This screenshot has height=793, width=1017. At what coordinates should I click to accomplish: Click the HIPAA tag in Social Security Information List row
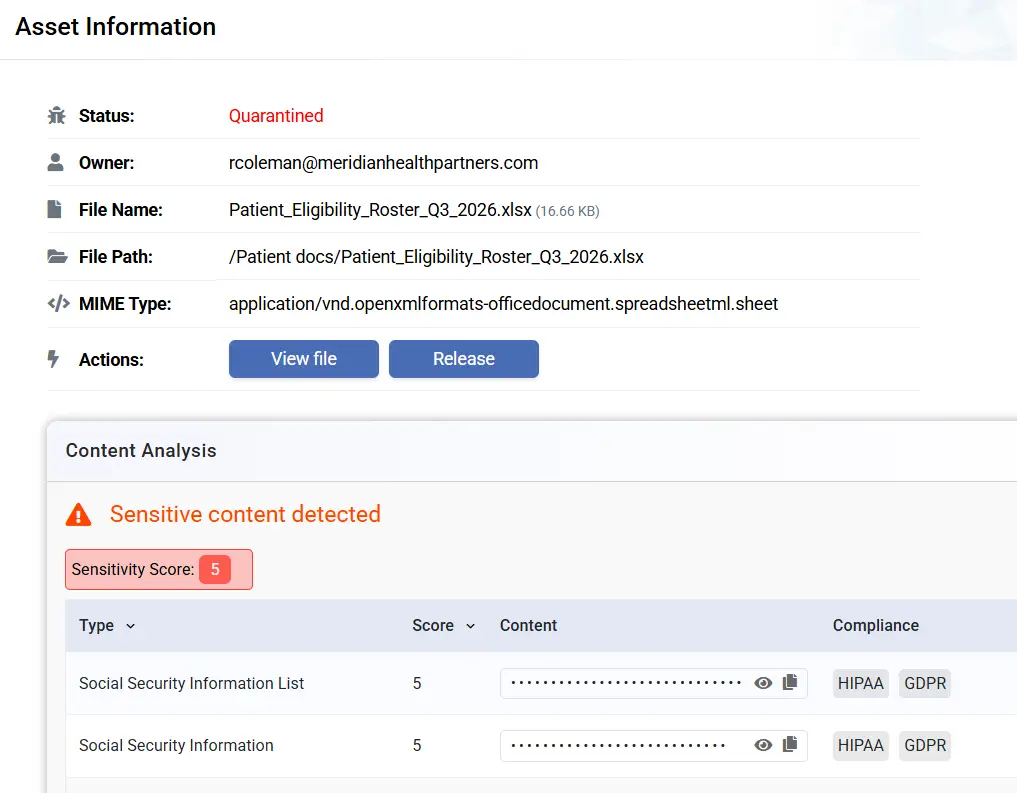(861, 683)
